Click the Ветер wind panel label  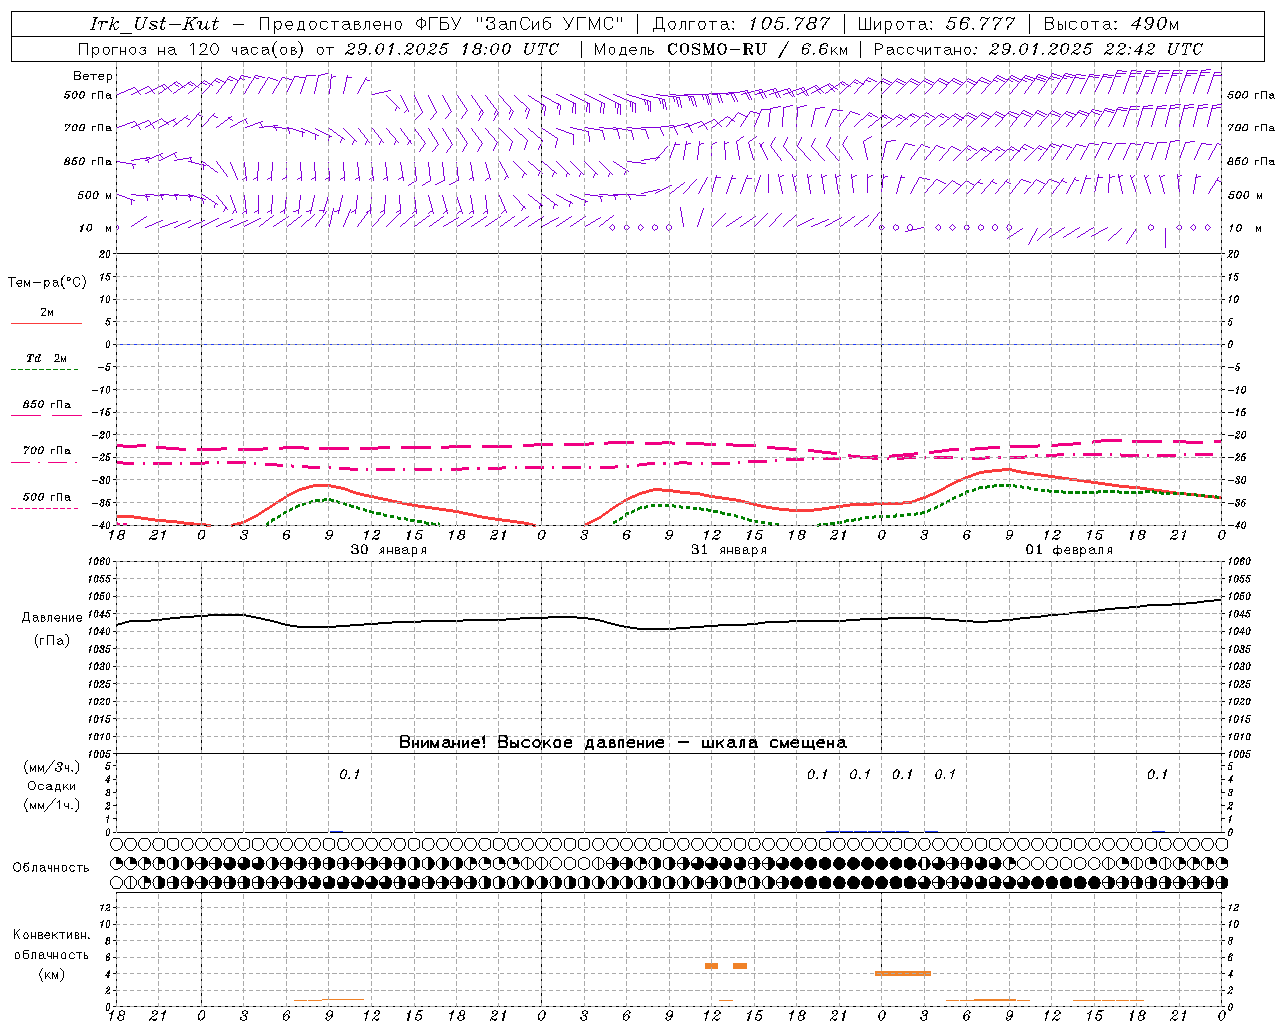click(93, 76)
